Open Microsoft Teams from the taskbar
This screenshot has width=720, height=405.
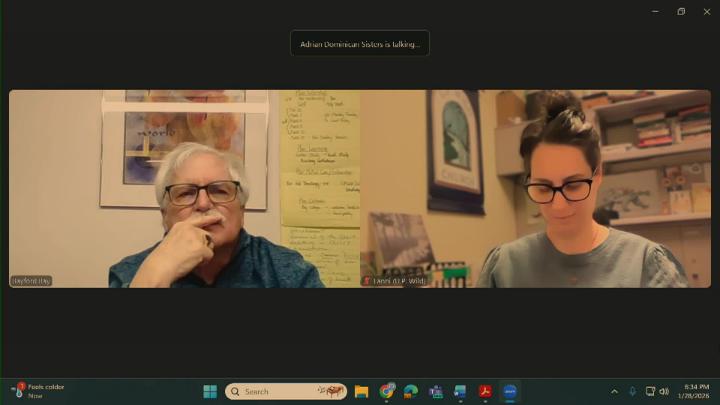coord(436,391)
